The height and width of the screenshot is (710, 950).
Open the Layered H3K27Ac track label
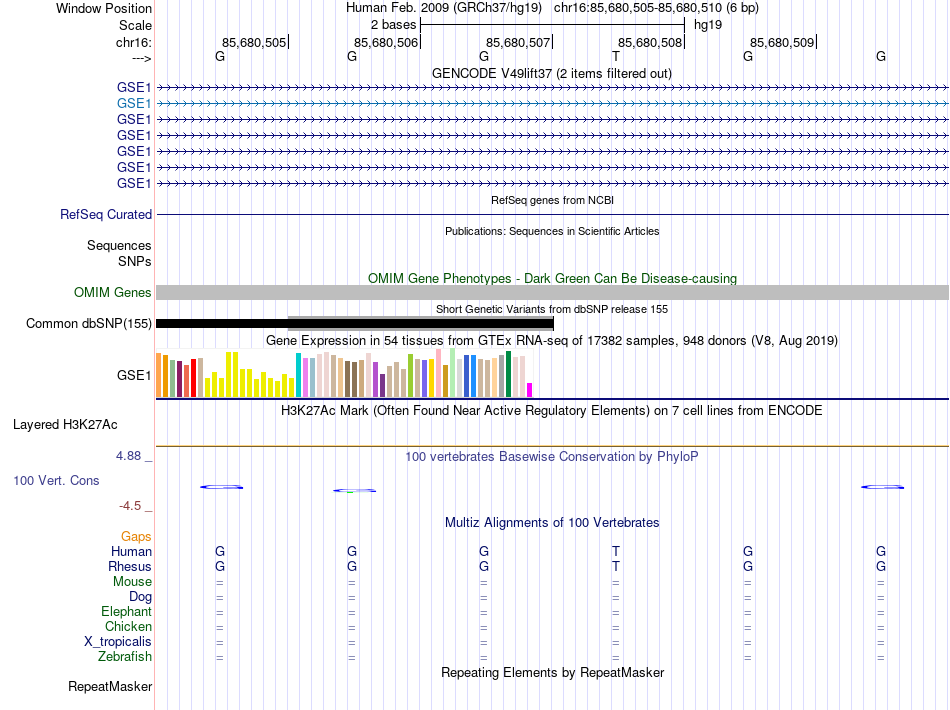coord(65,425)
